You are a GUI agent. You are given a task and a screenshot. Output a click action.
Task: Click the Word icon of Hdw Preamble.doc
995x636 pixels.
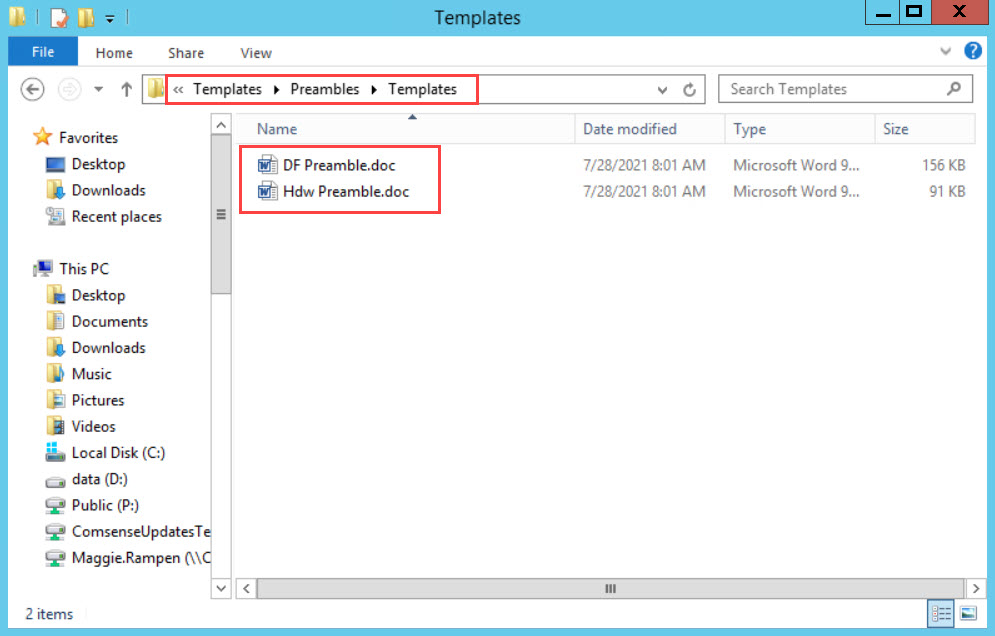pyautogui.click(x=267, y=191)
